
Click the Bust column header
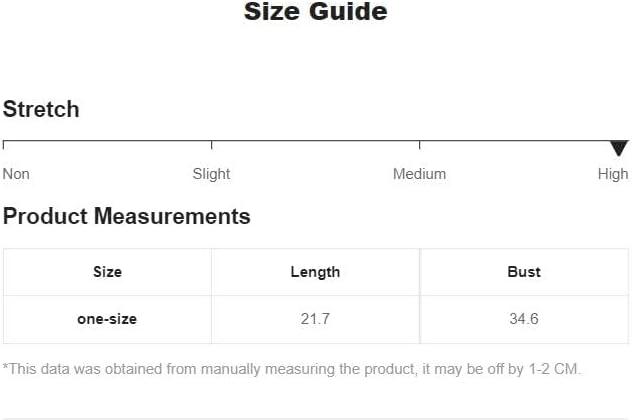tap(524, 272)
